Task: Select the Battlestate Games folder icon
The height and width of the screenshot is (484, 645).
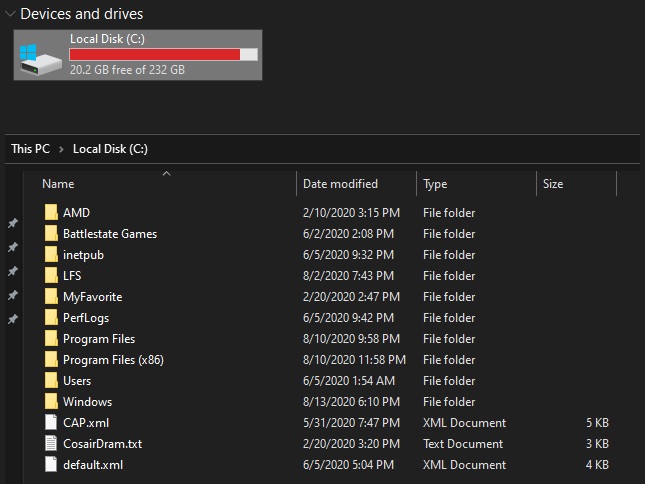Action: tap(51, 234)
